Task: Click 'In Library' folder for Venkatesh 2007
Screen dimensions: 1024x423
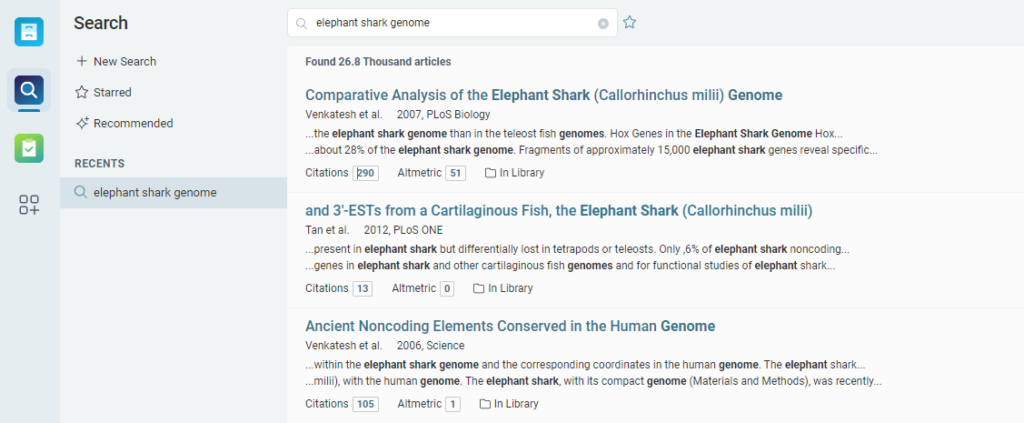Action: tap(514, 173)
